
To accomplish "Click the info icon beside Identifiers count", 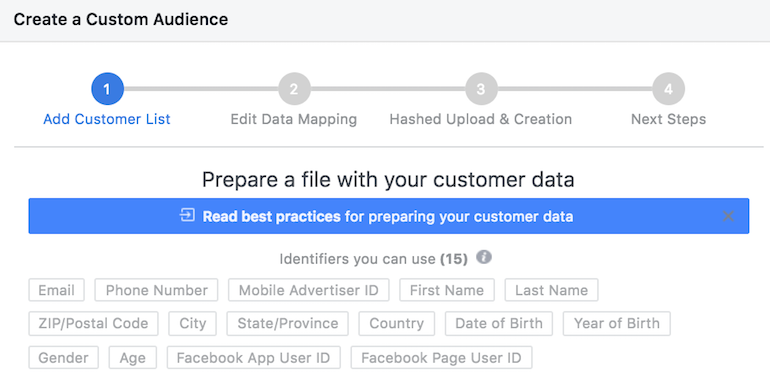I will coord(484,257).
